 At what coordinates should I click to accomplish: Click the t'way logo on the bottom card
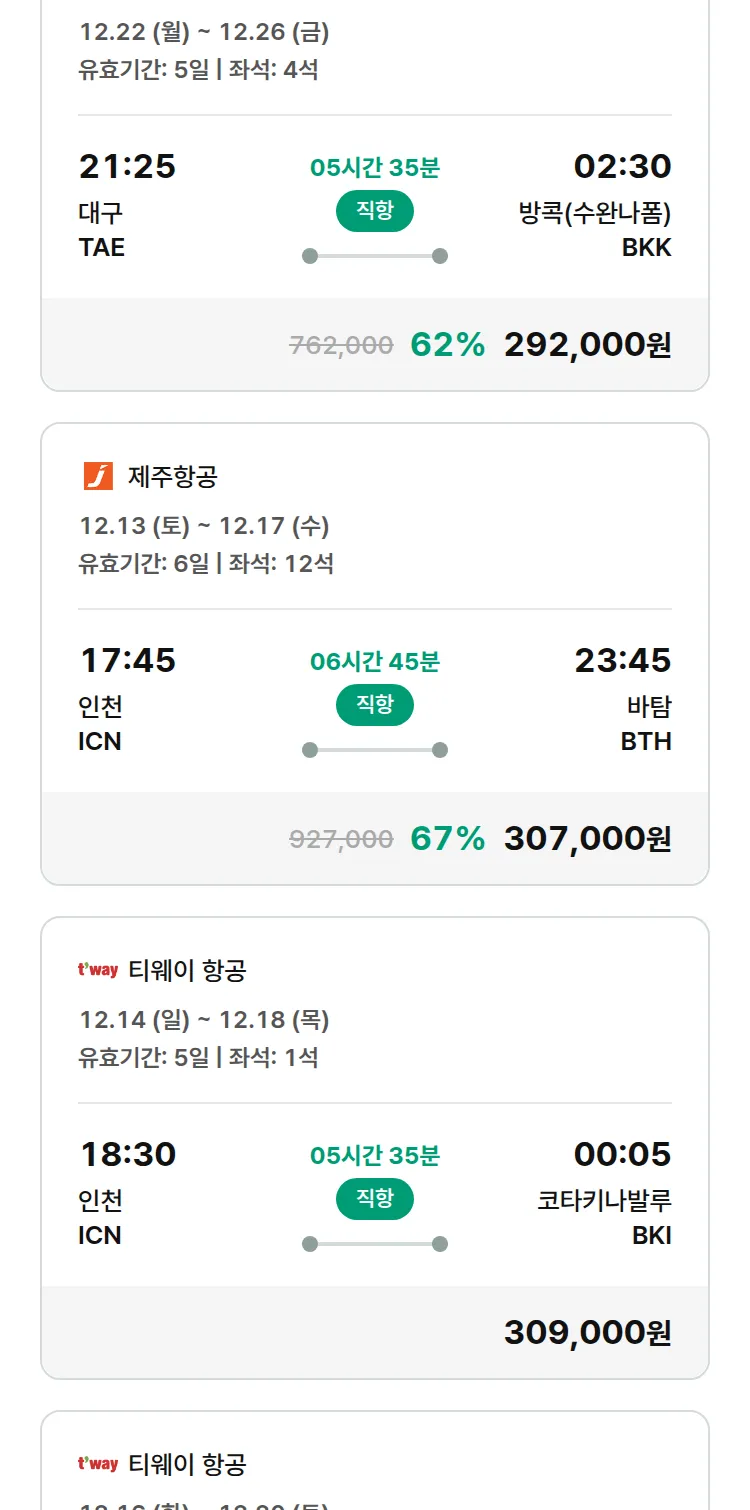click(x=98, y=1464)
